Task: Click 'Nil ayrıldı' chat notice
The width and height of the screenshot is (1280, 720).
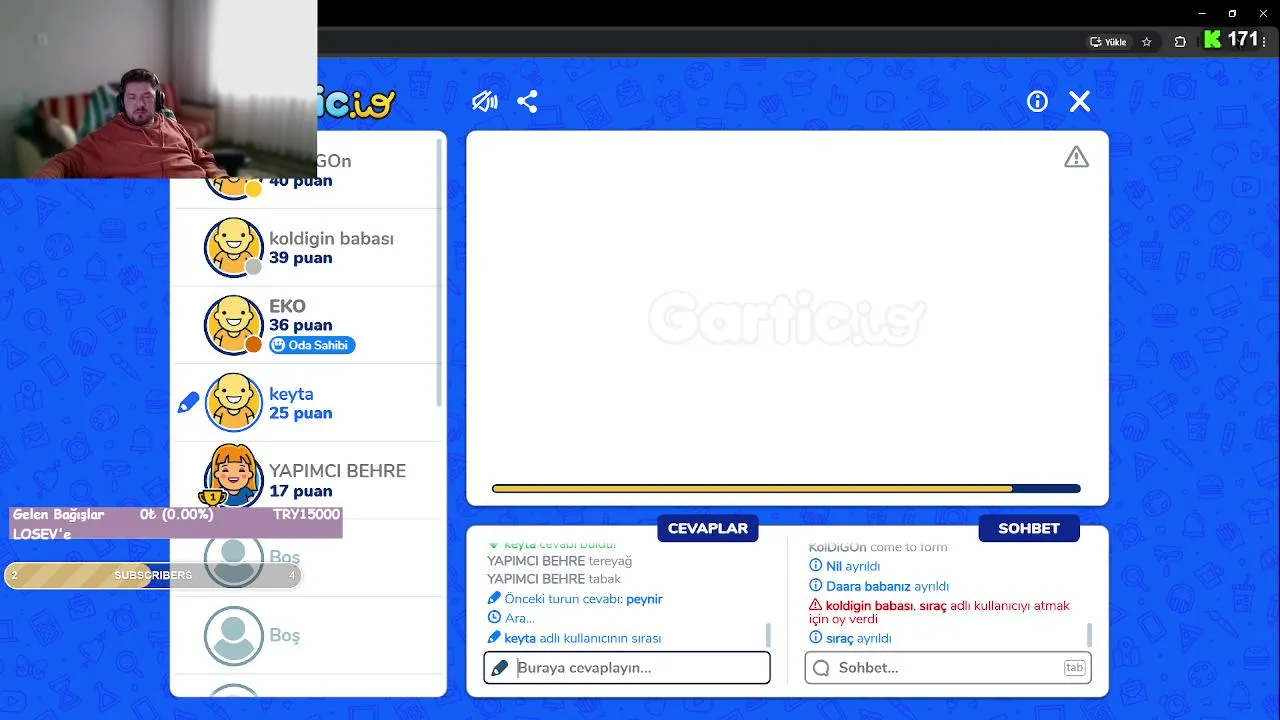Action: 844,566
